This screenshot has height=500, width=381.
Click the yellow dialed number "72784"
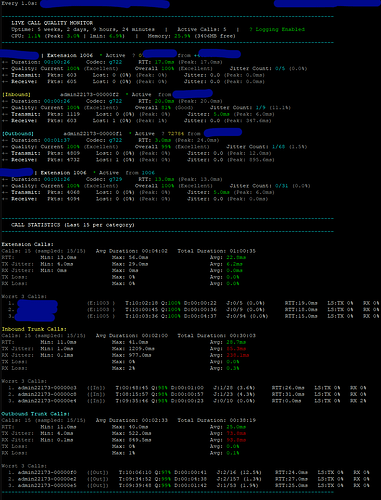point(176,134)
